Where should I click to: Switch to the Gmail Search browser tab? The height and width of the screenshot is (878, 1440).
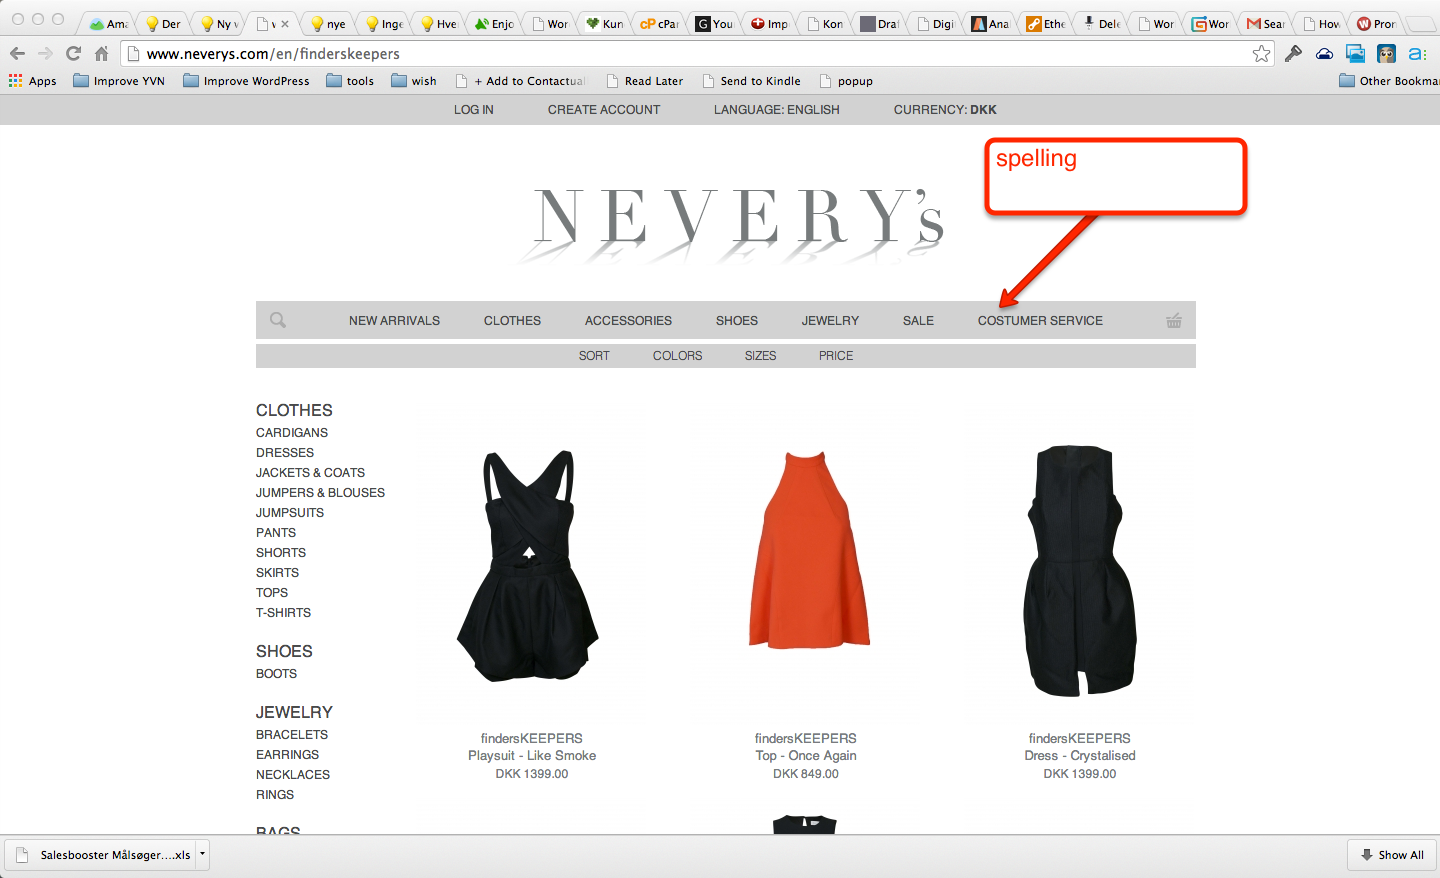1265,23
